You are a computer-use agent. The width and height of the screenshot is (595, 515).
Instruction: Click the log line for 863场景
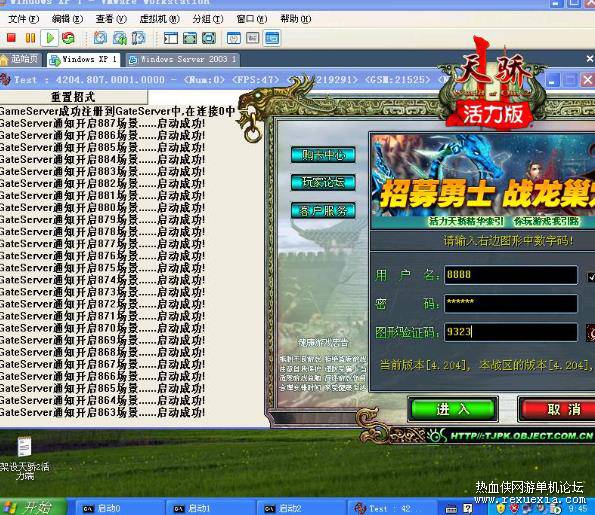point(102,413)
